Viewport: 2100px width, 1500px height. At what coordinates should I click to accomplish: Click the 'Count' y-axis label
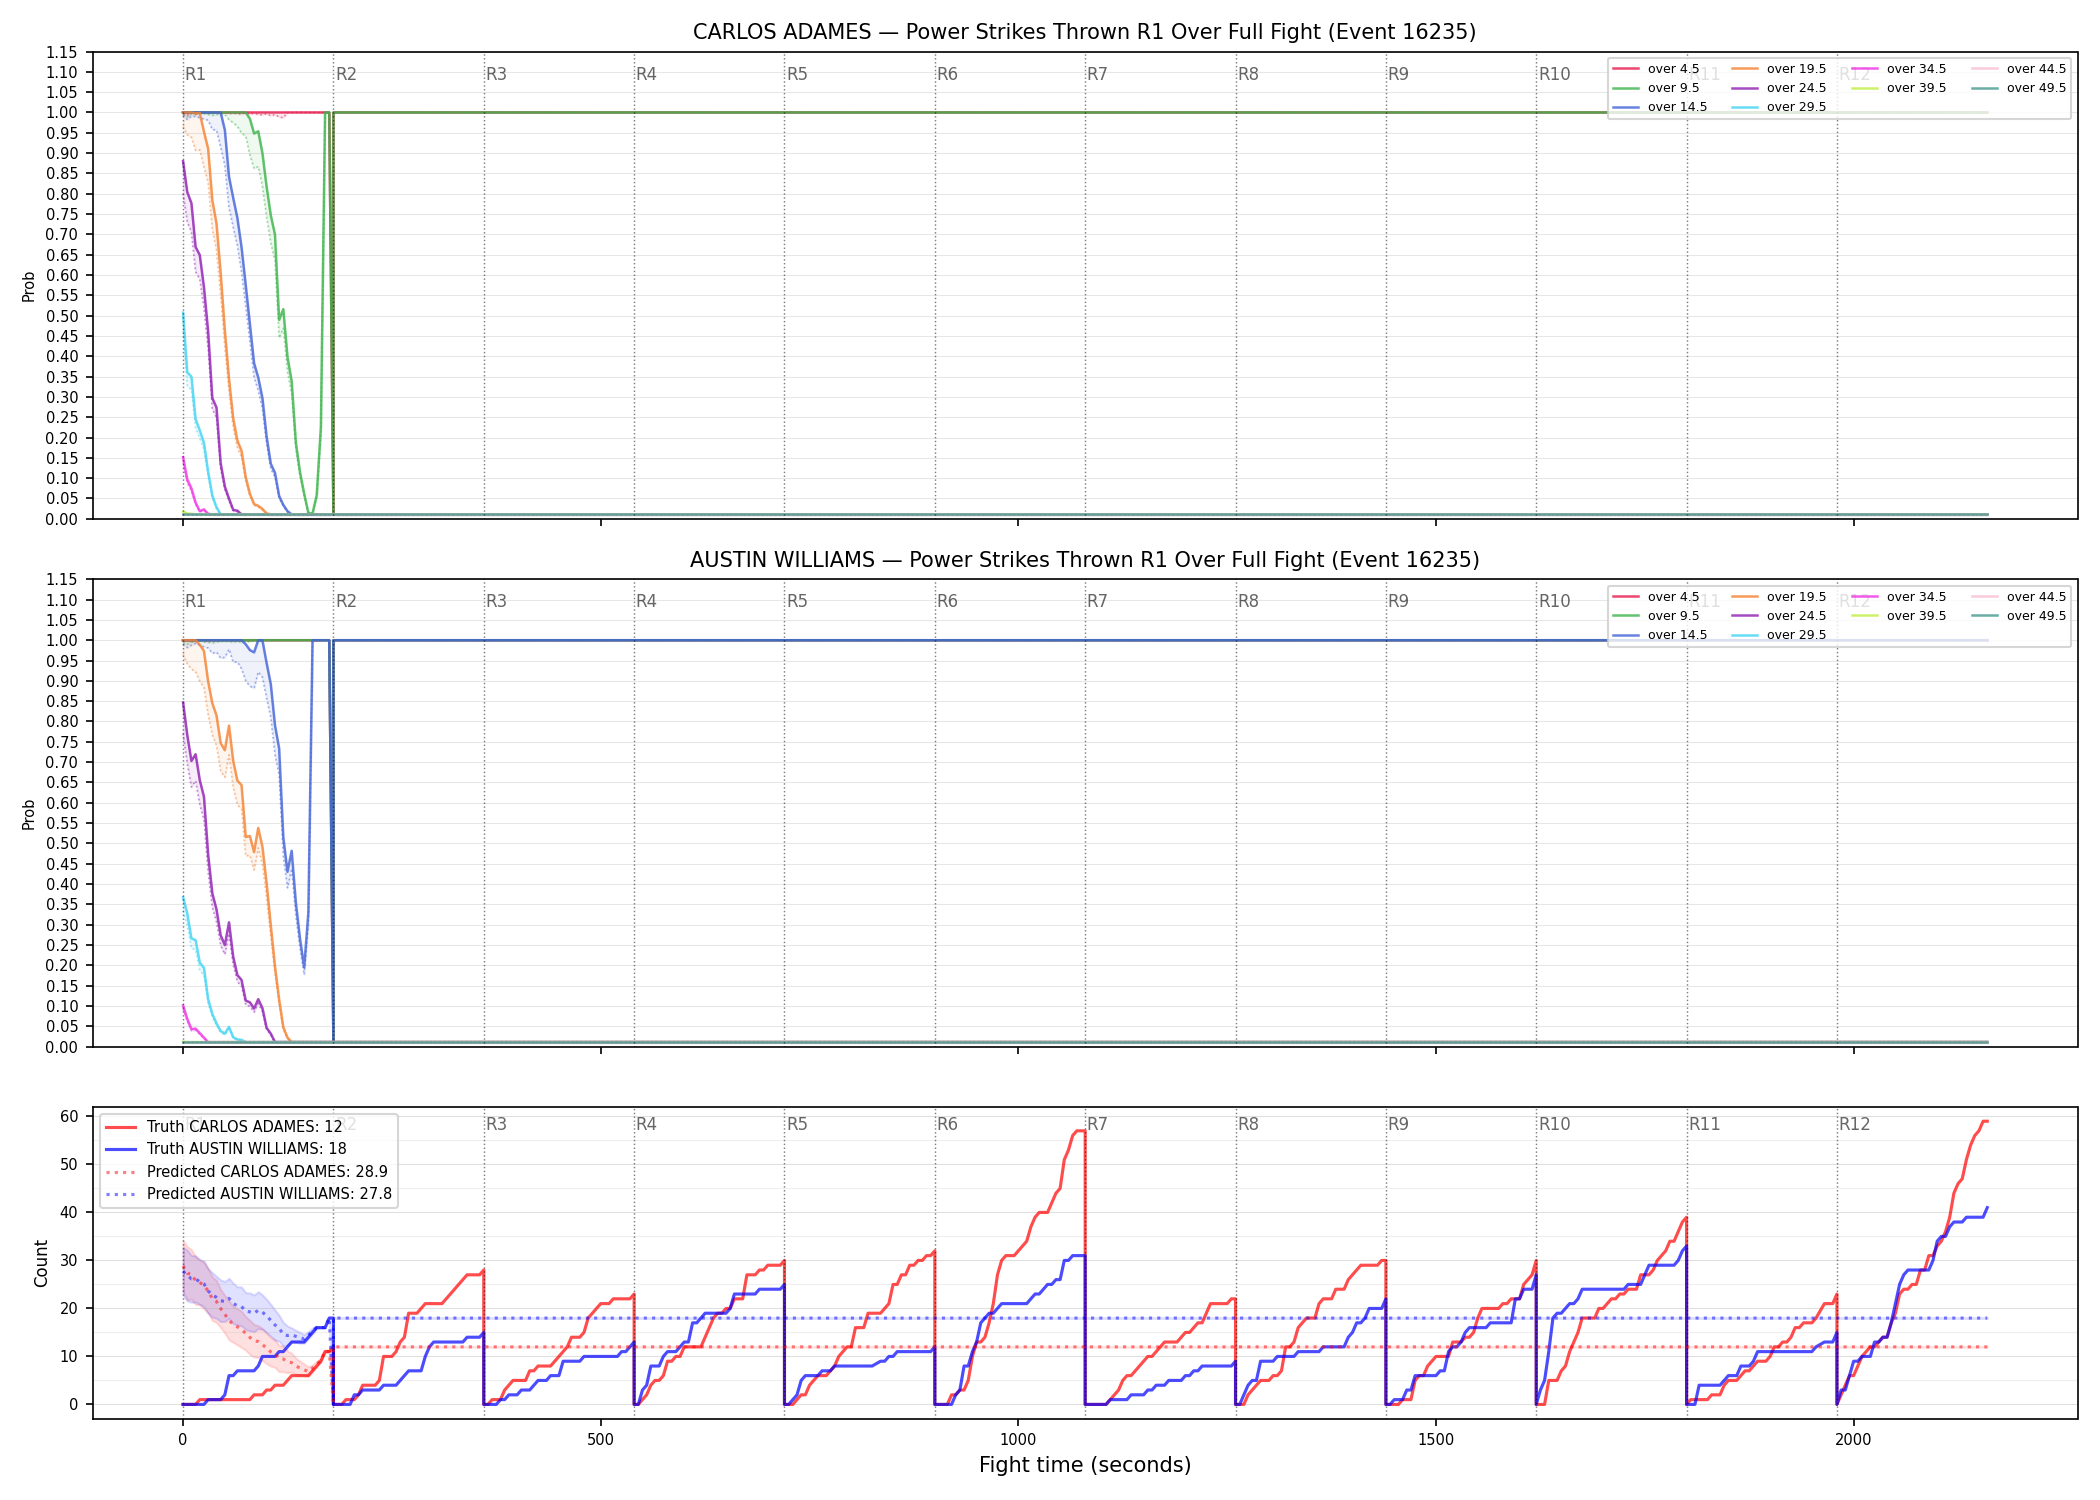pyautogui.click(x=41, y=1263)
